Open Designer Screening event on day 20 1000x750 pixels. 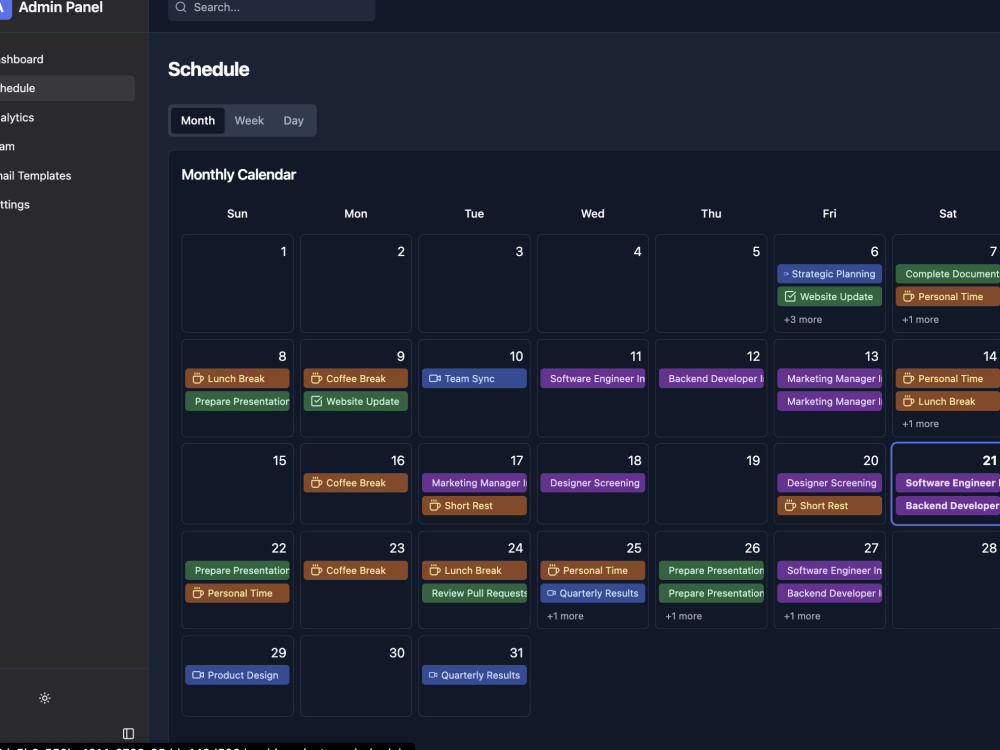click(829, 483)
